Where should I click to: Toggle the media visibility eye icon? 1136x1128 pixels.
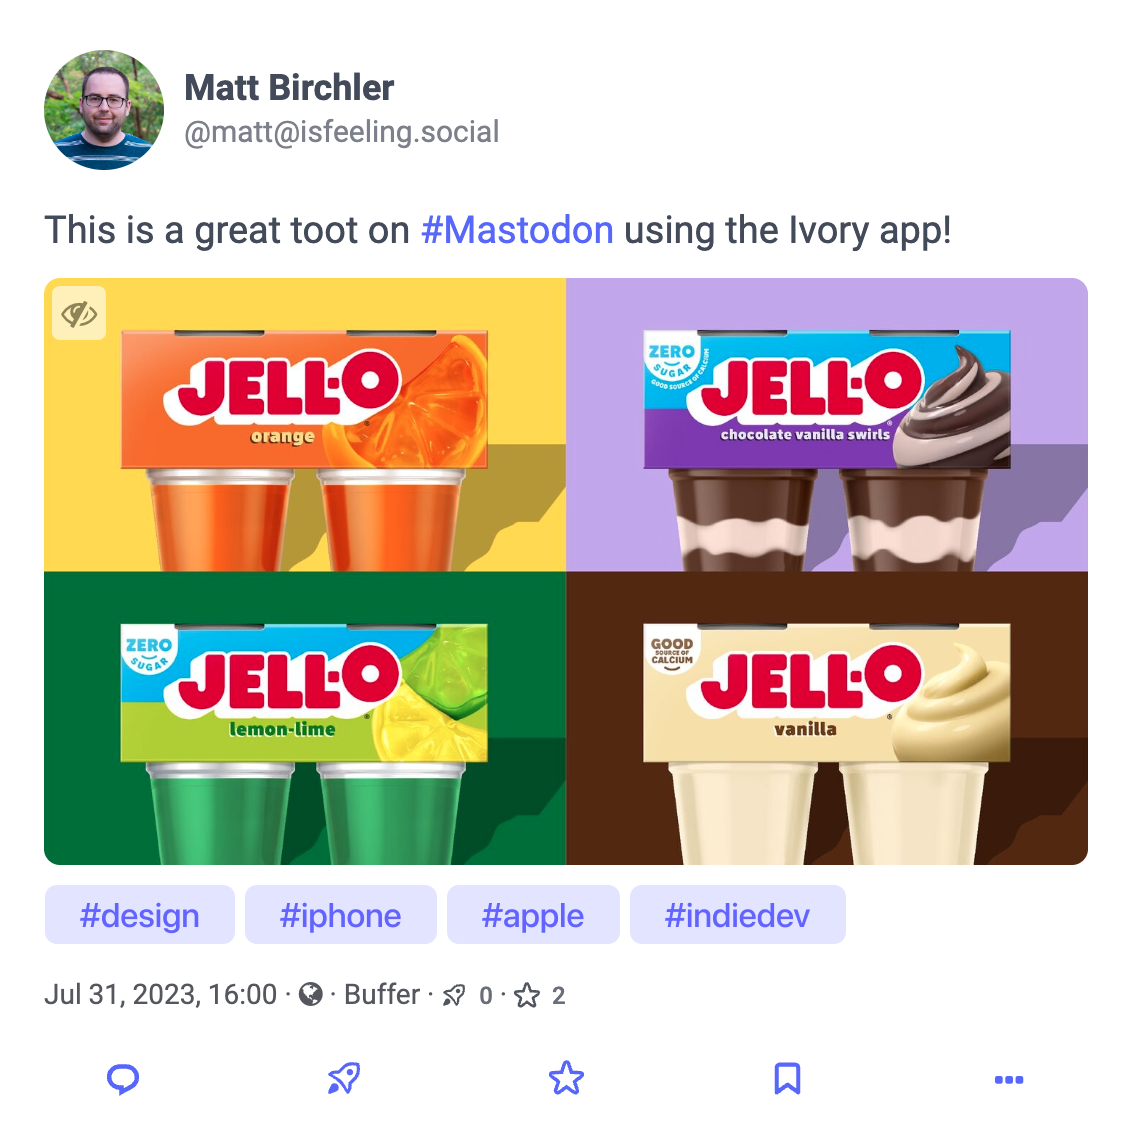79,314
